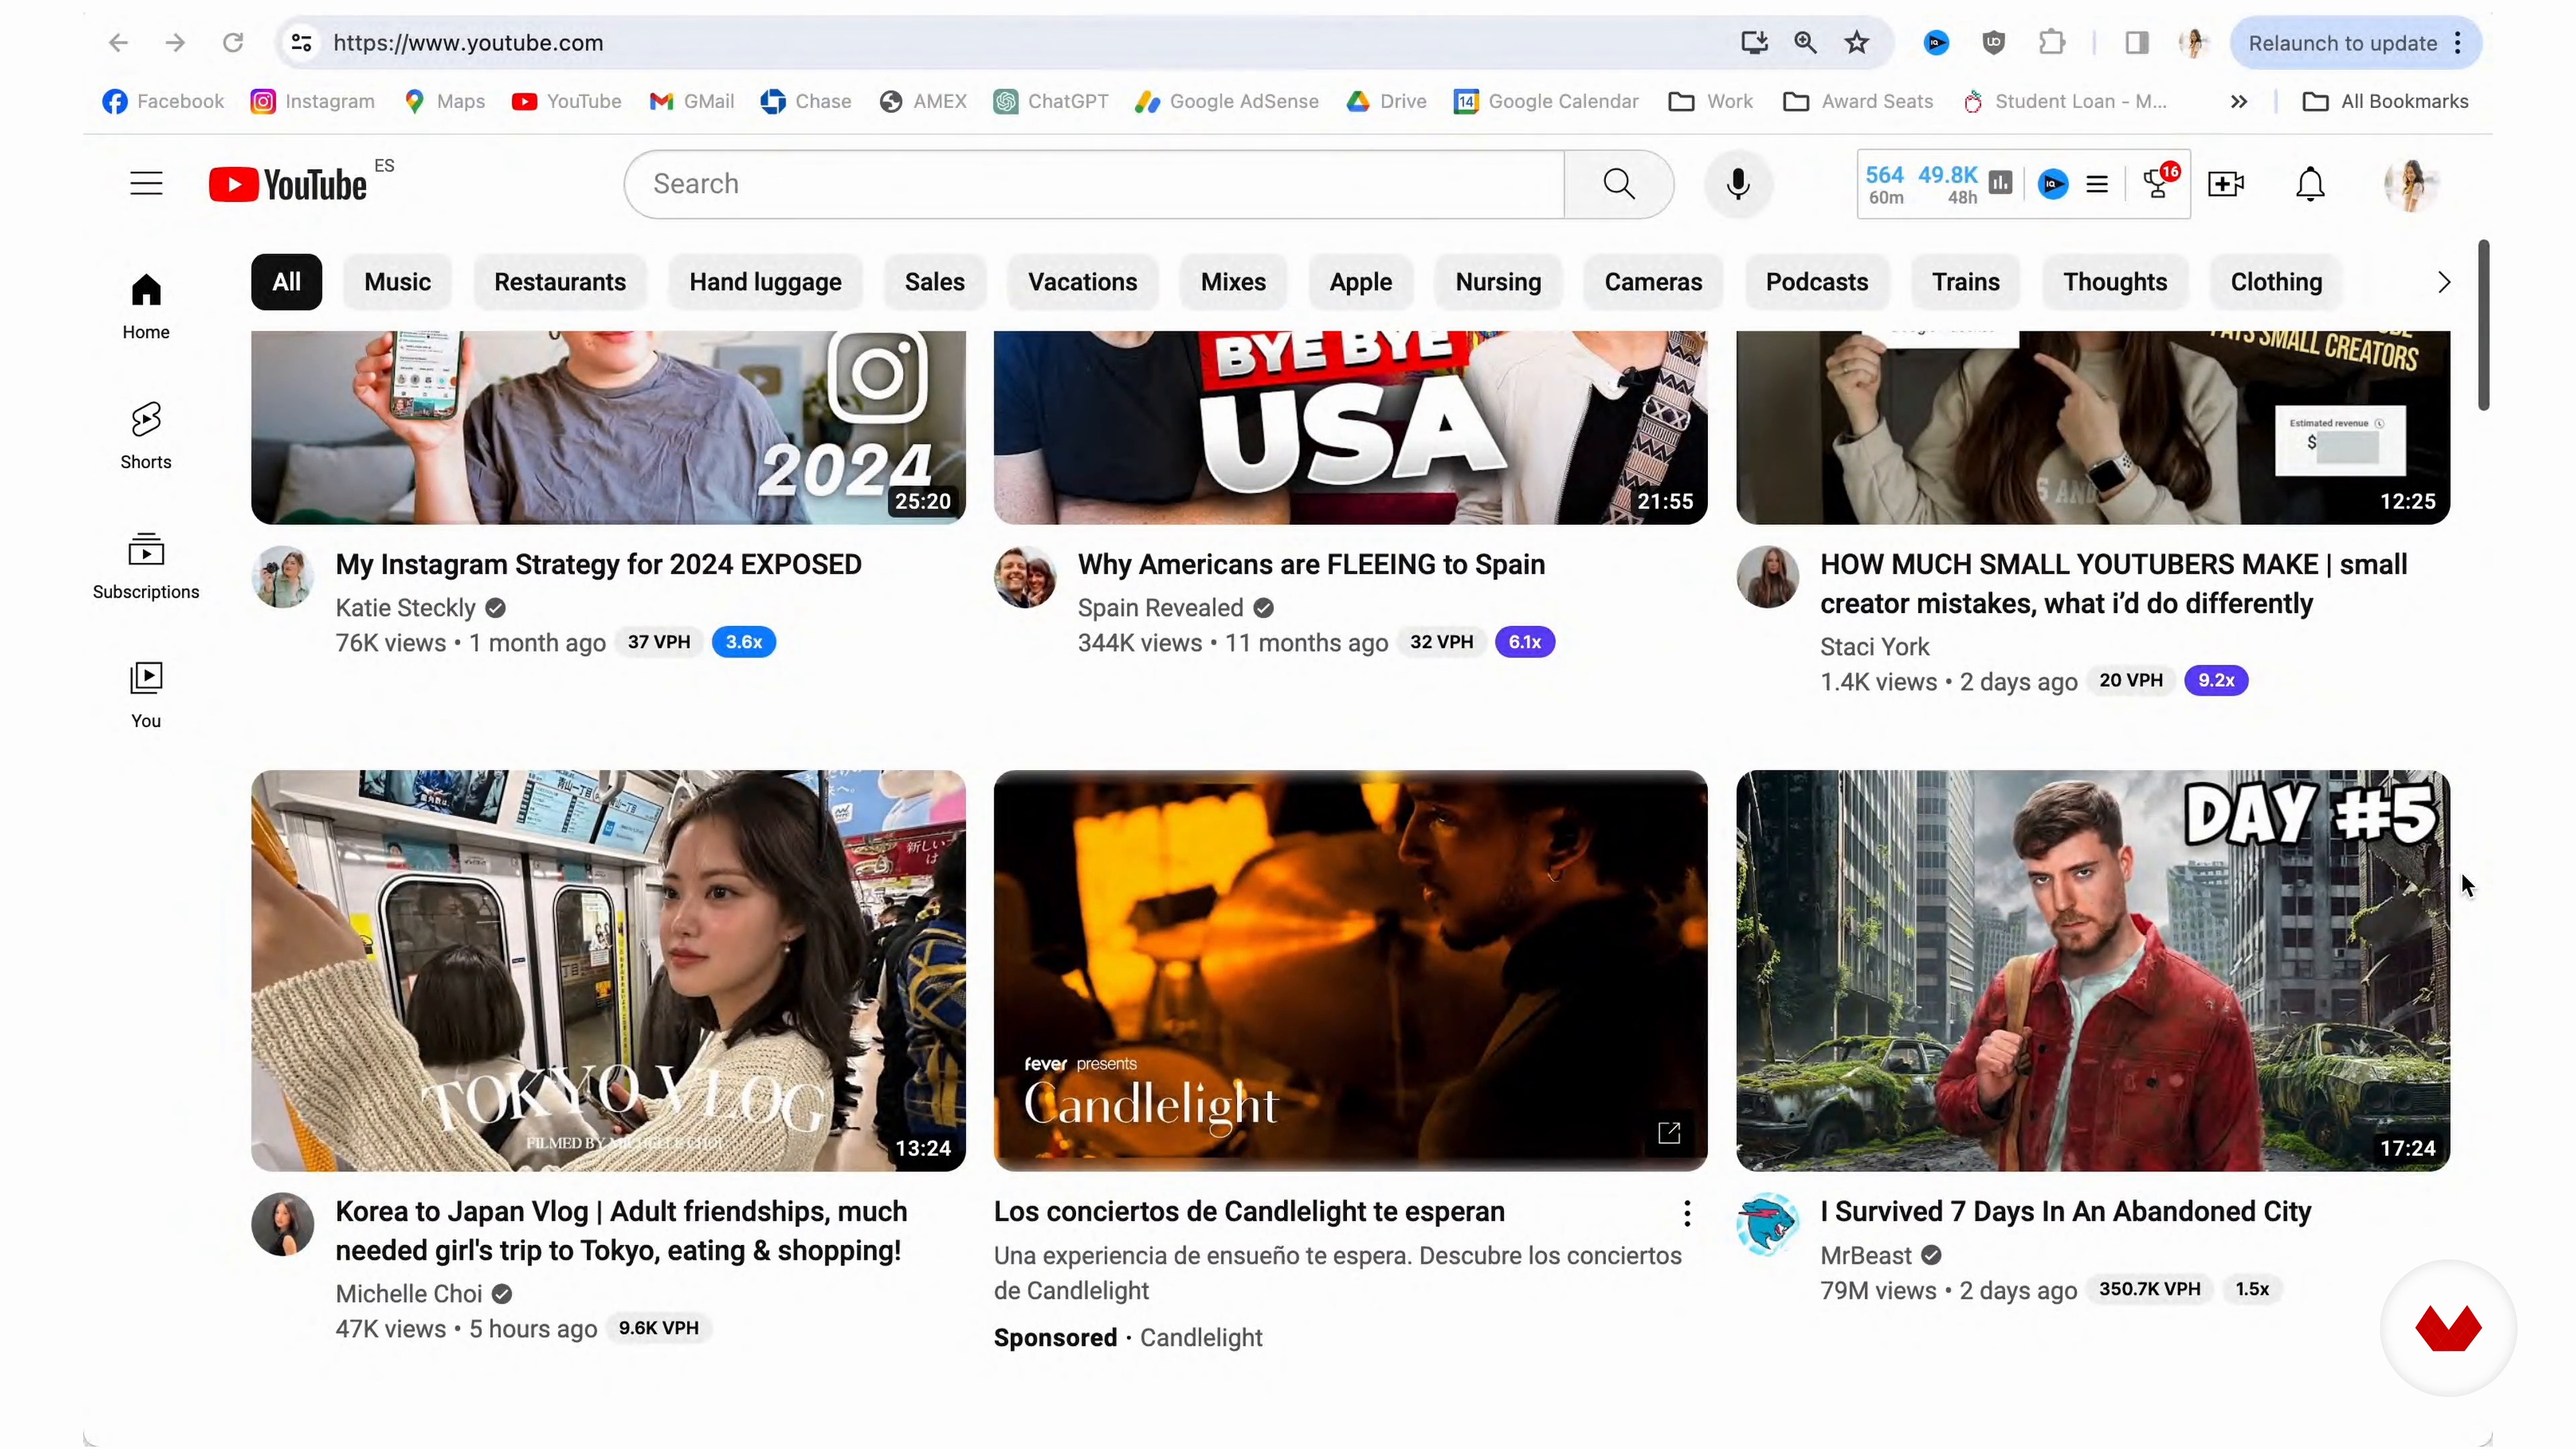This screenshot has width=2576, height=1449.
Task: Click the 3.6x vidIQ badge on Katie Steckly video
Action: (x=744, y=642)
